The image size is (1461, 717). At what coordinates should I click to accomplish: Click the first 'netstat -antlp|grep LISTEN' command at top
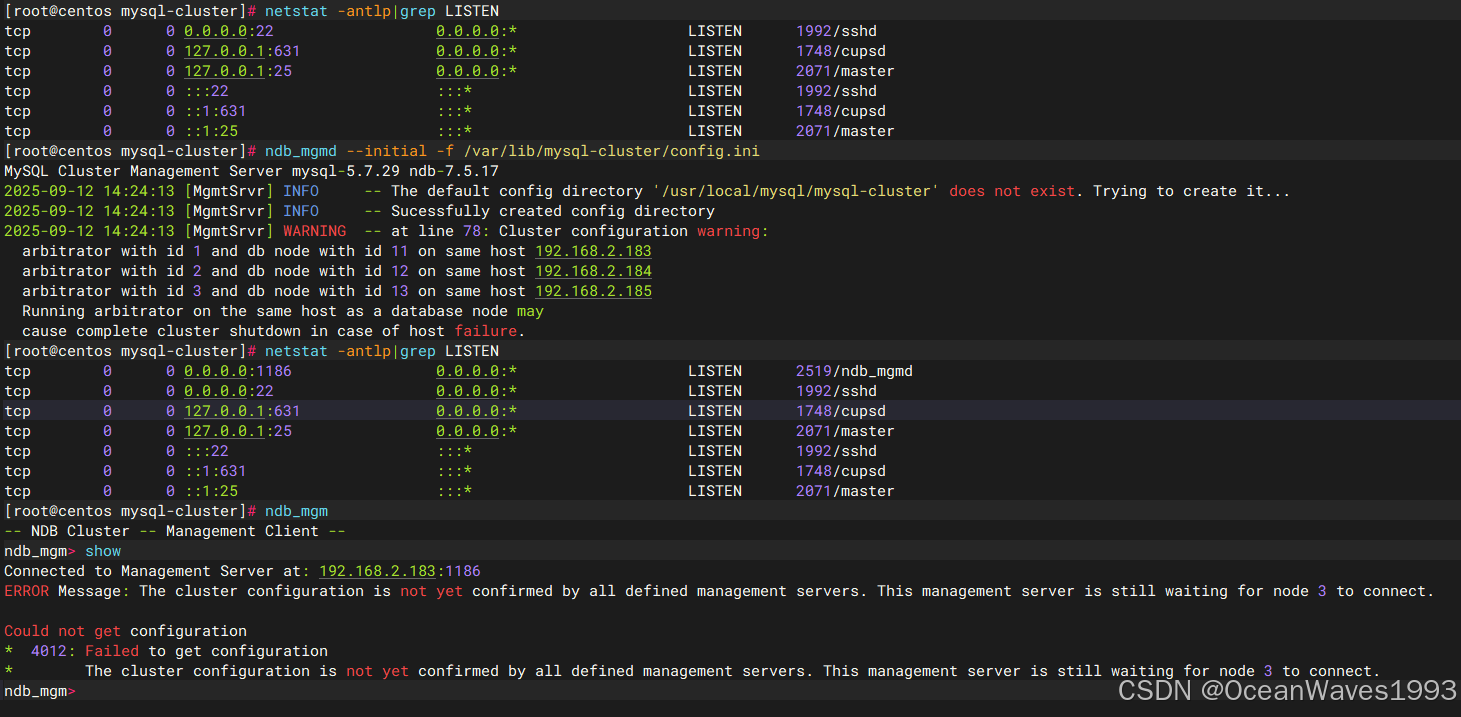coord(382,11)
